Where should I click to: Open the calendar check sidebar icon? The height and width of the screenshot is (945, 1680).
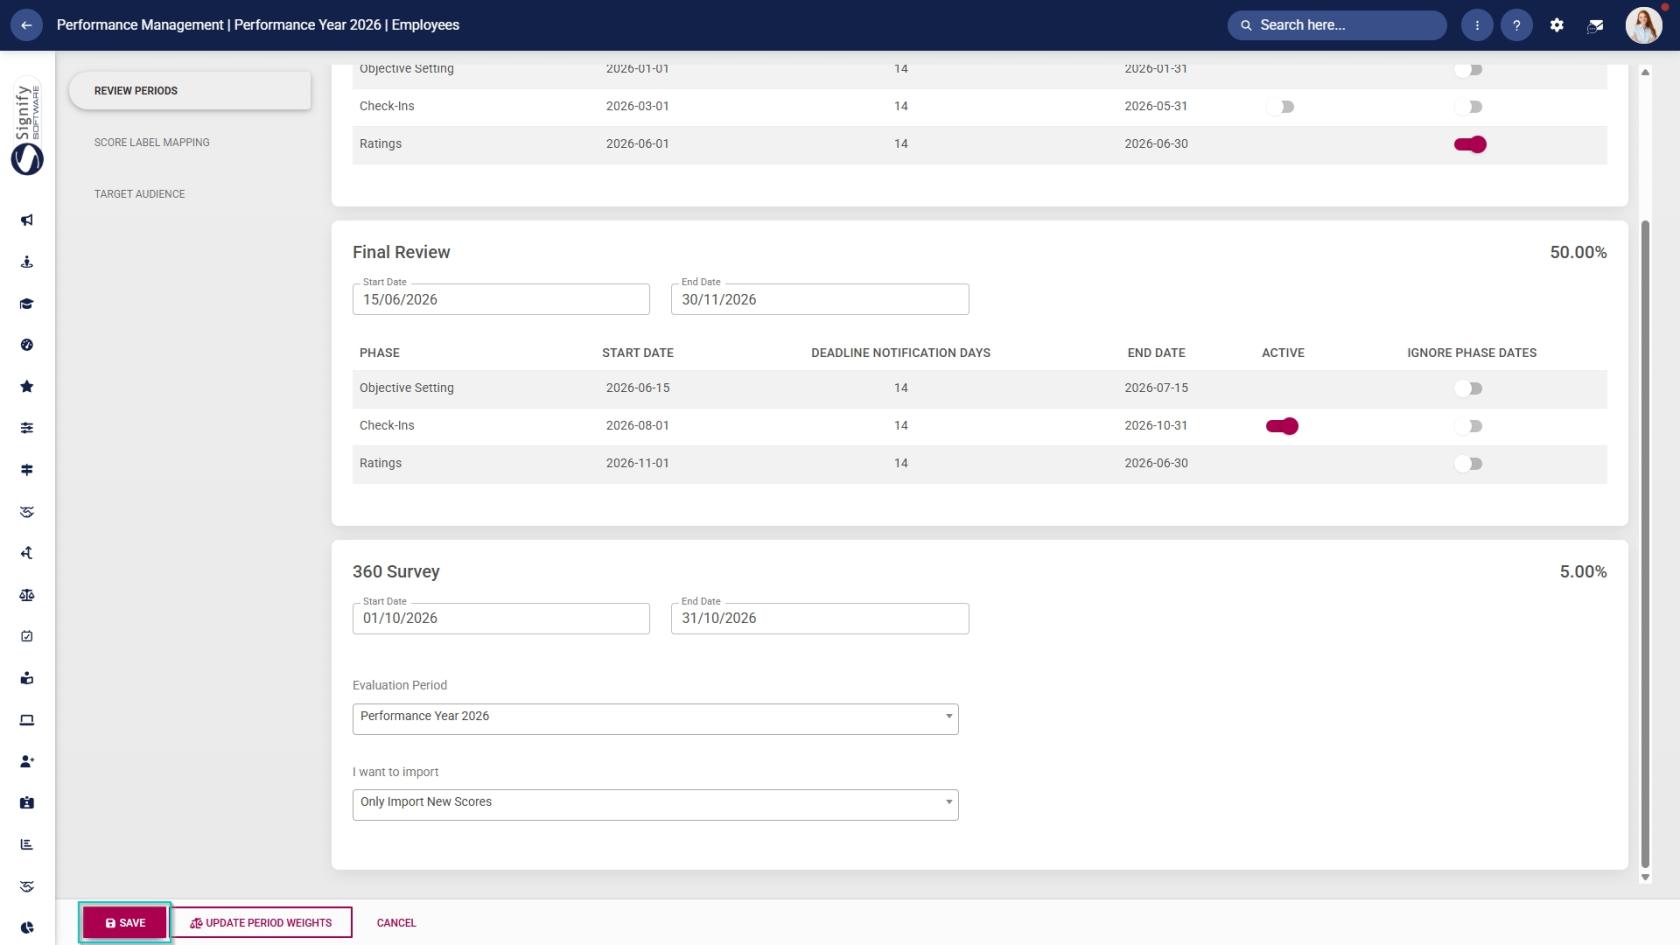tap(27, 636)
